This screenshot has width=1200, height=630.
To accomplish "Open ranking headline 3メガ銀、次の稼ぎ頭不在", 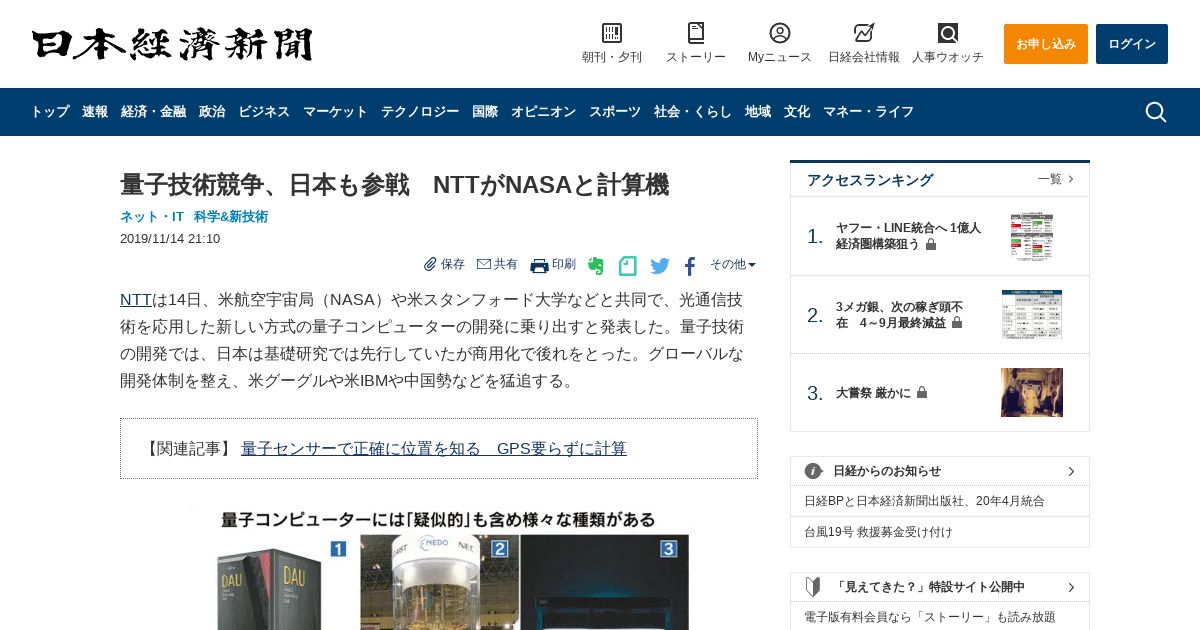I will [x=899, y=315].
